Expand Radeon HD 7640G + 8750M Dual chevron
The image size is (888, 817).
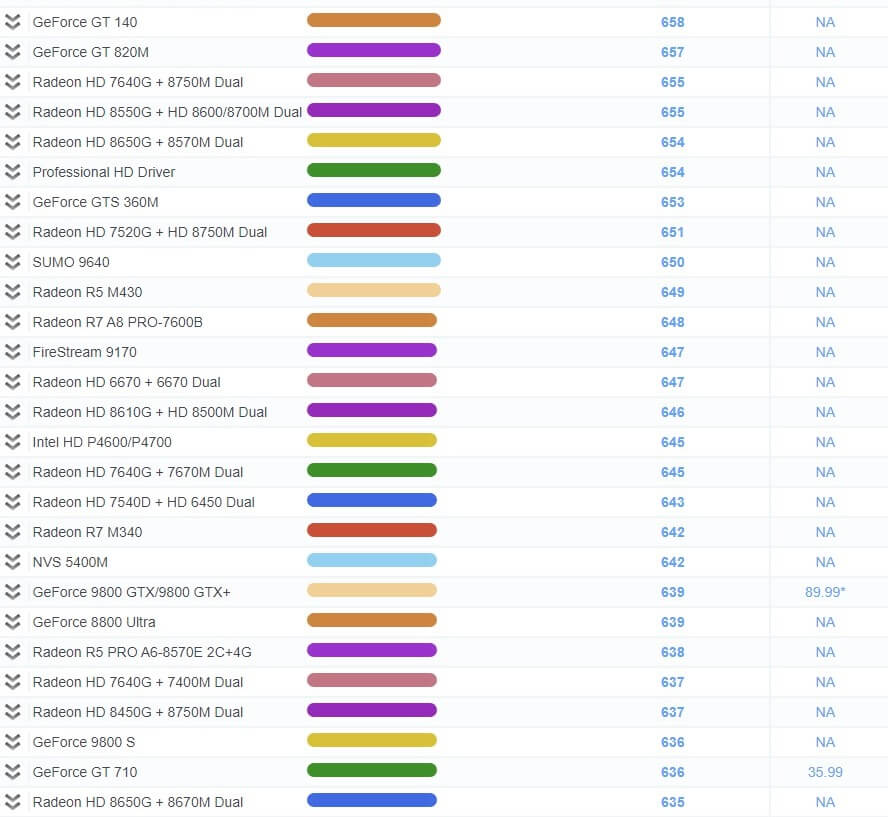tap(12, 82)
